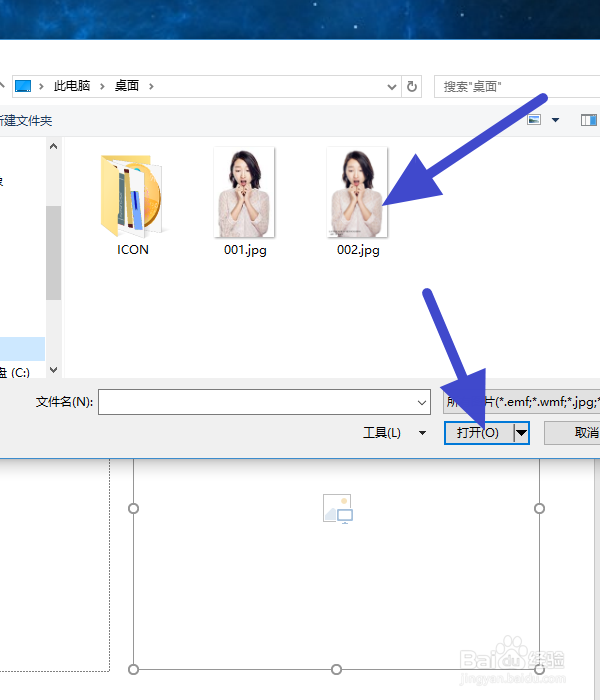Click the slide placeholder bottom-center handle

pyautogui.click(x=337, y=670)
